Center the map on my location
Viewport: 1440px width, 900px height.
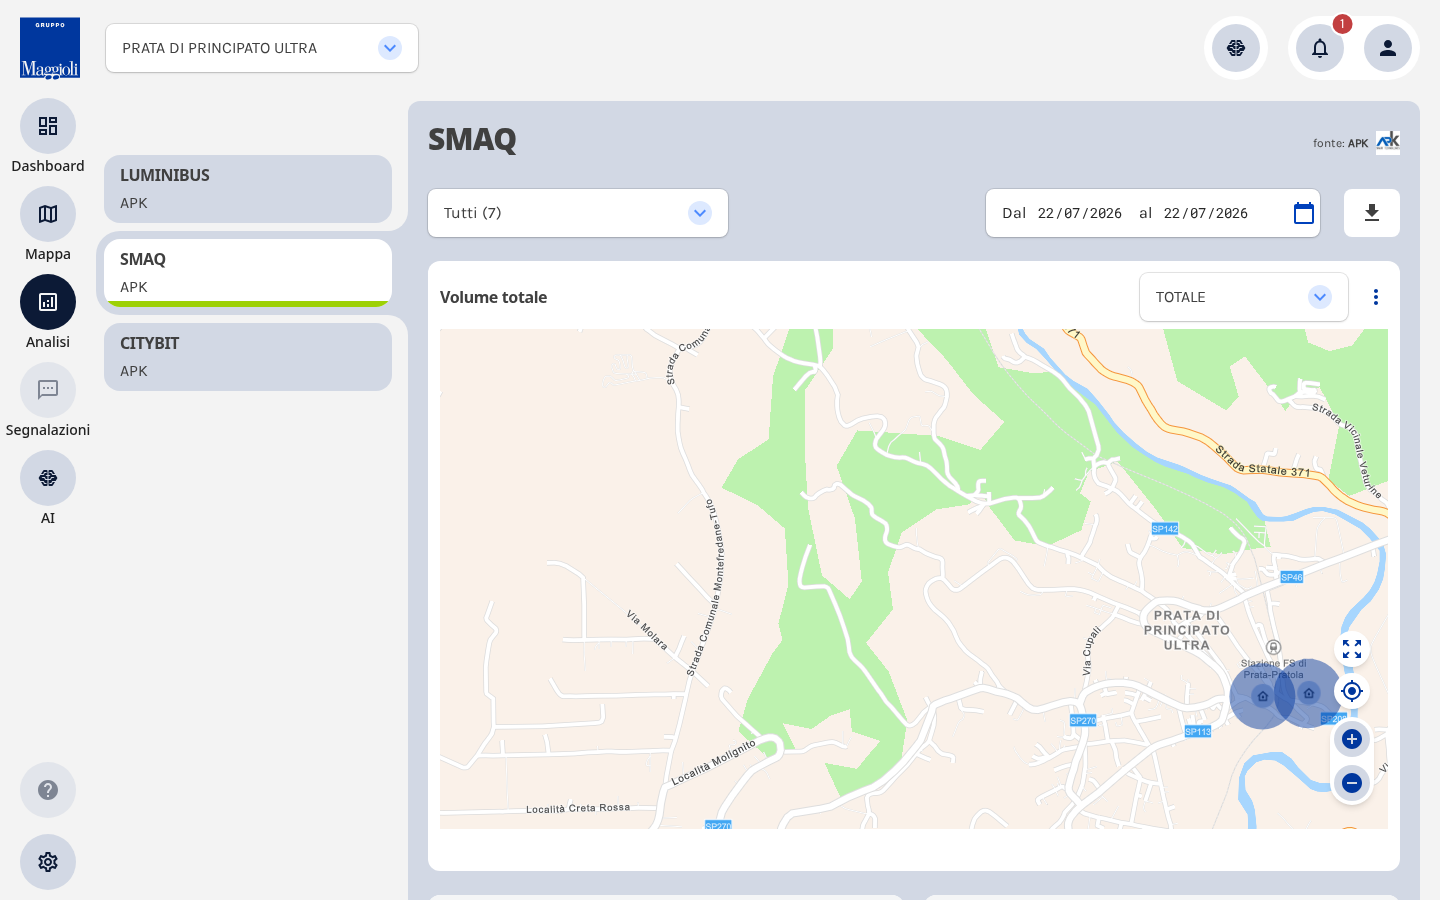(x=1352, y=691)
